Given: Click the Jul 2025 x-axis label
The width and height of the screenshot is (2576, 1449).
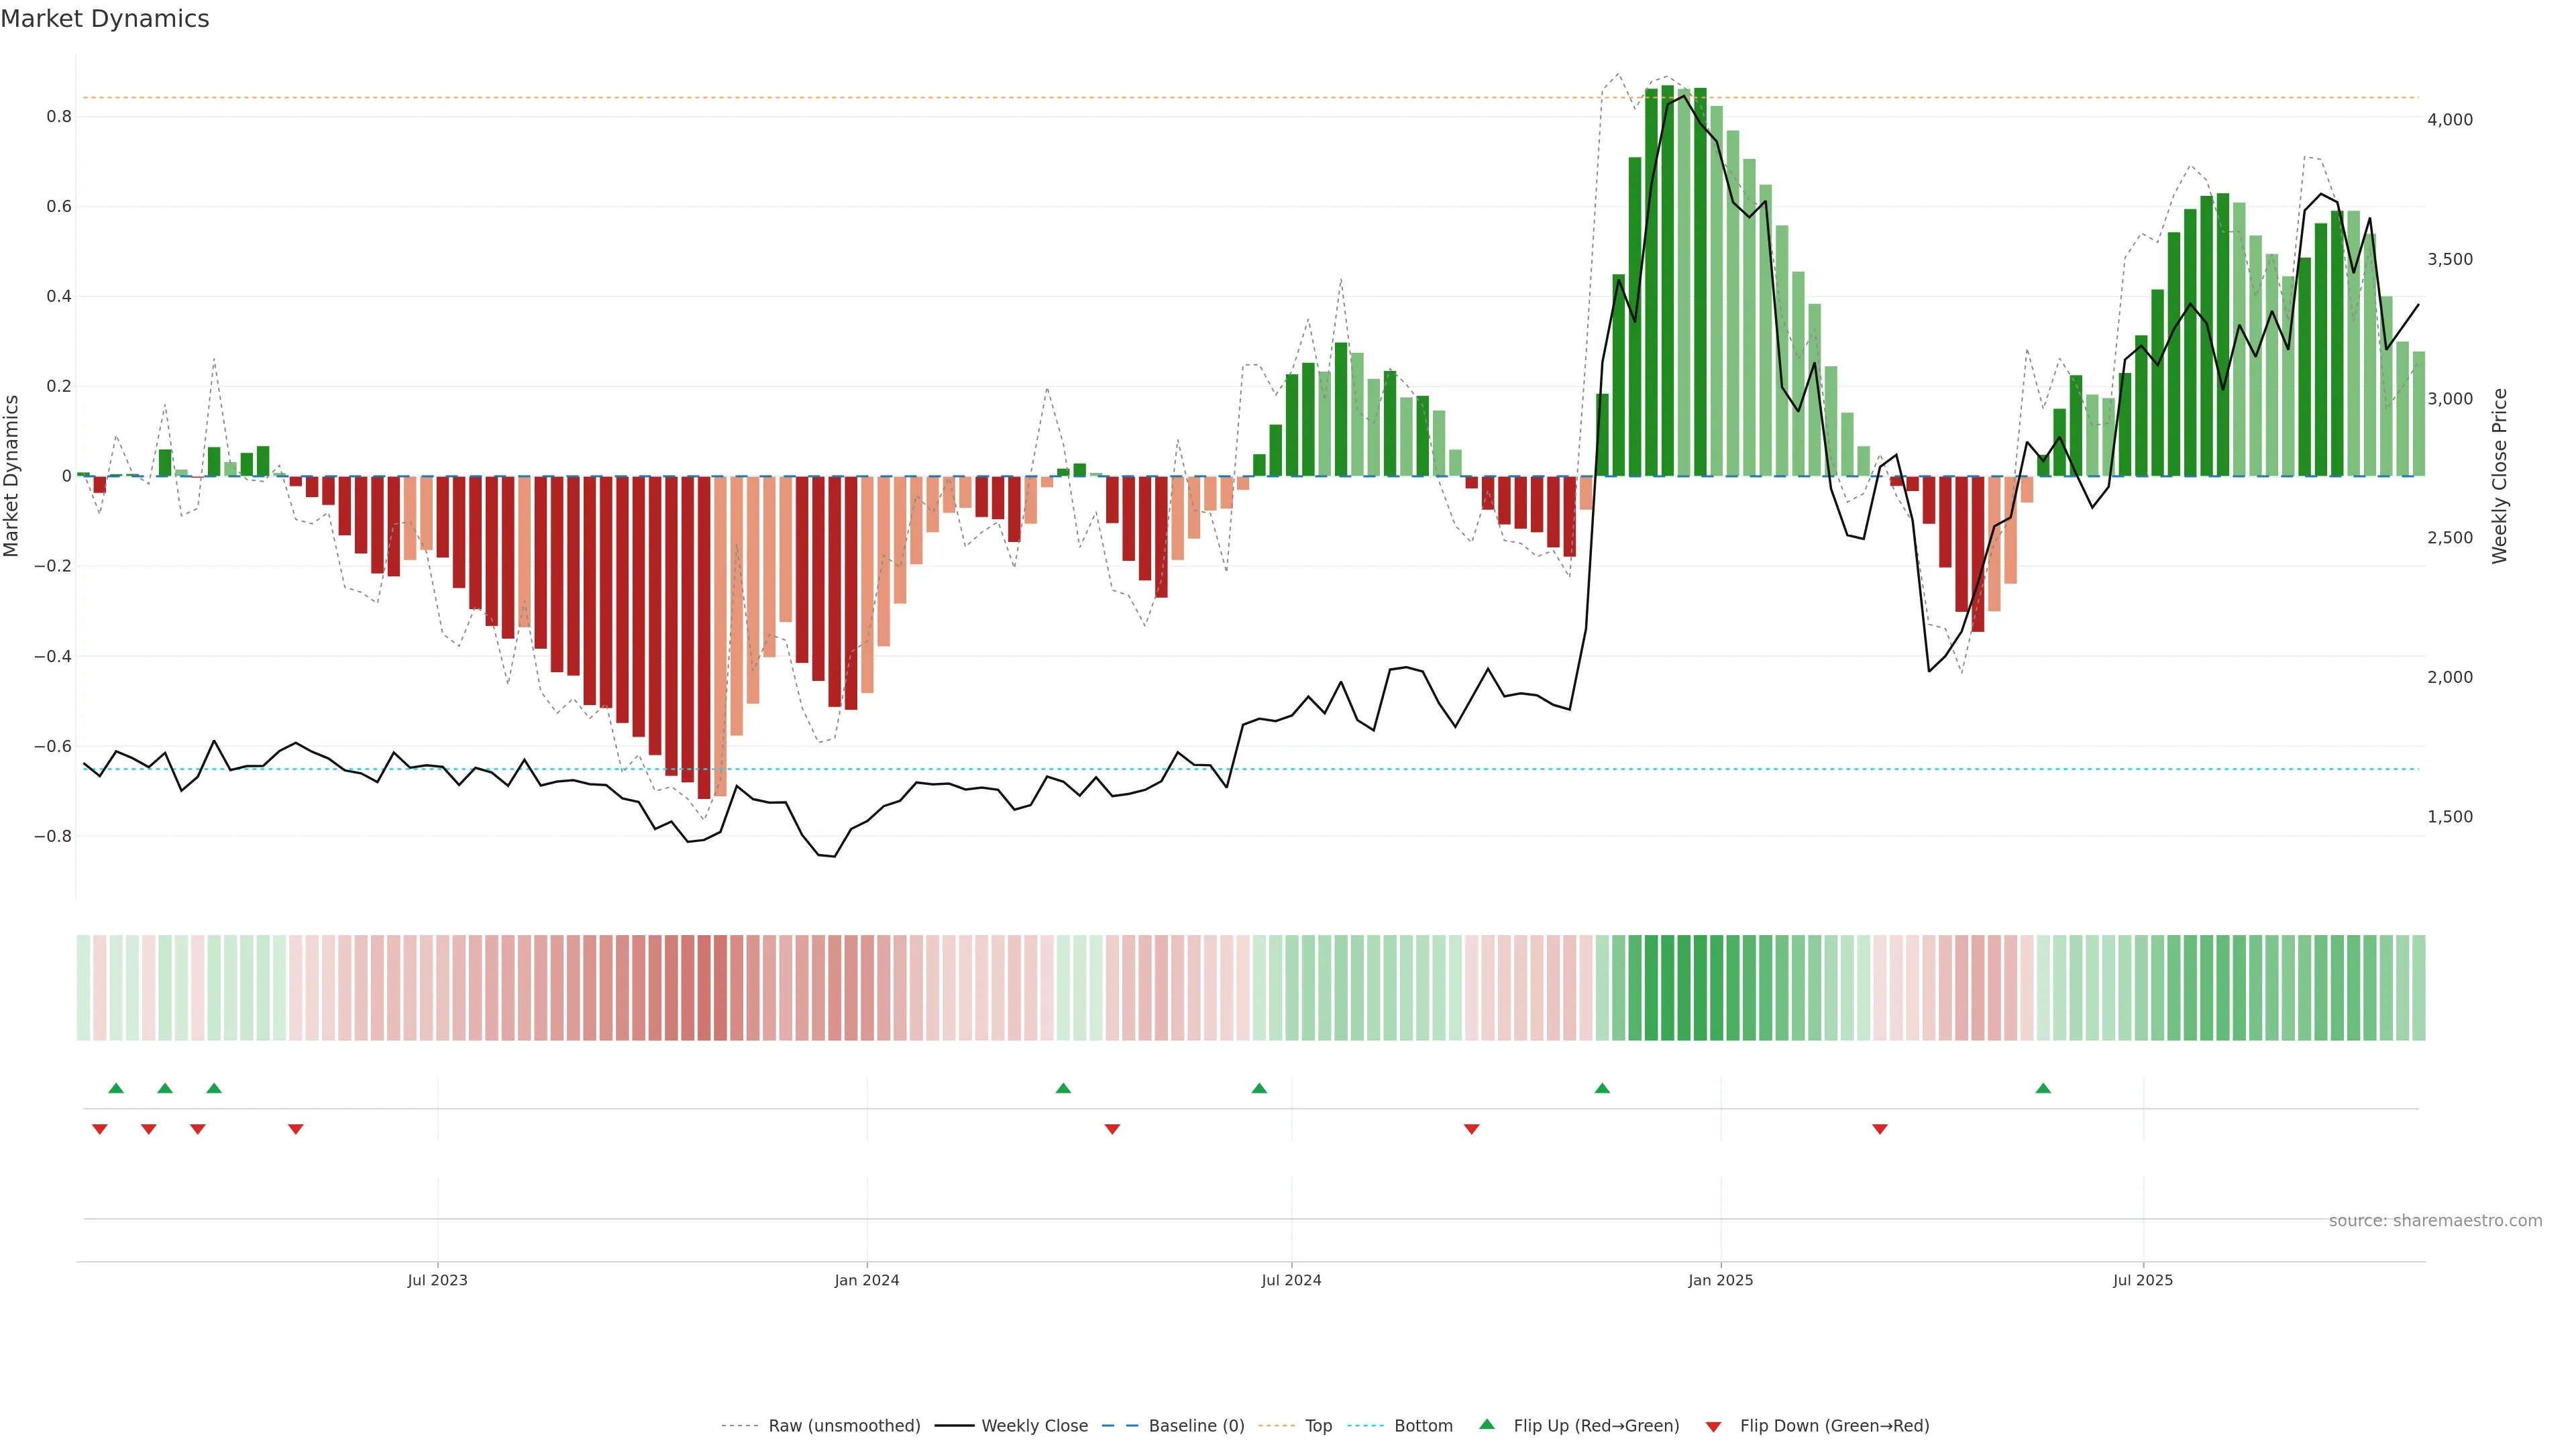Looking at the screenshot, I should tap(2142, 1280).
